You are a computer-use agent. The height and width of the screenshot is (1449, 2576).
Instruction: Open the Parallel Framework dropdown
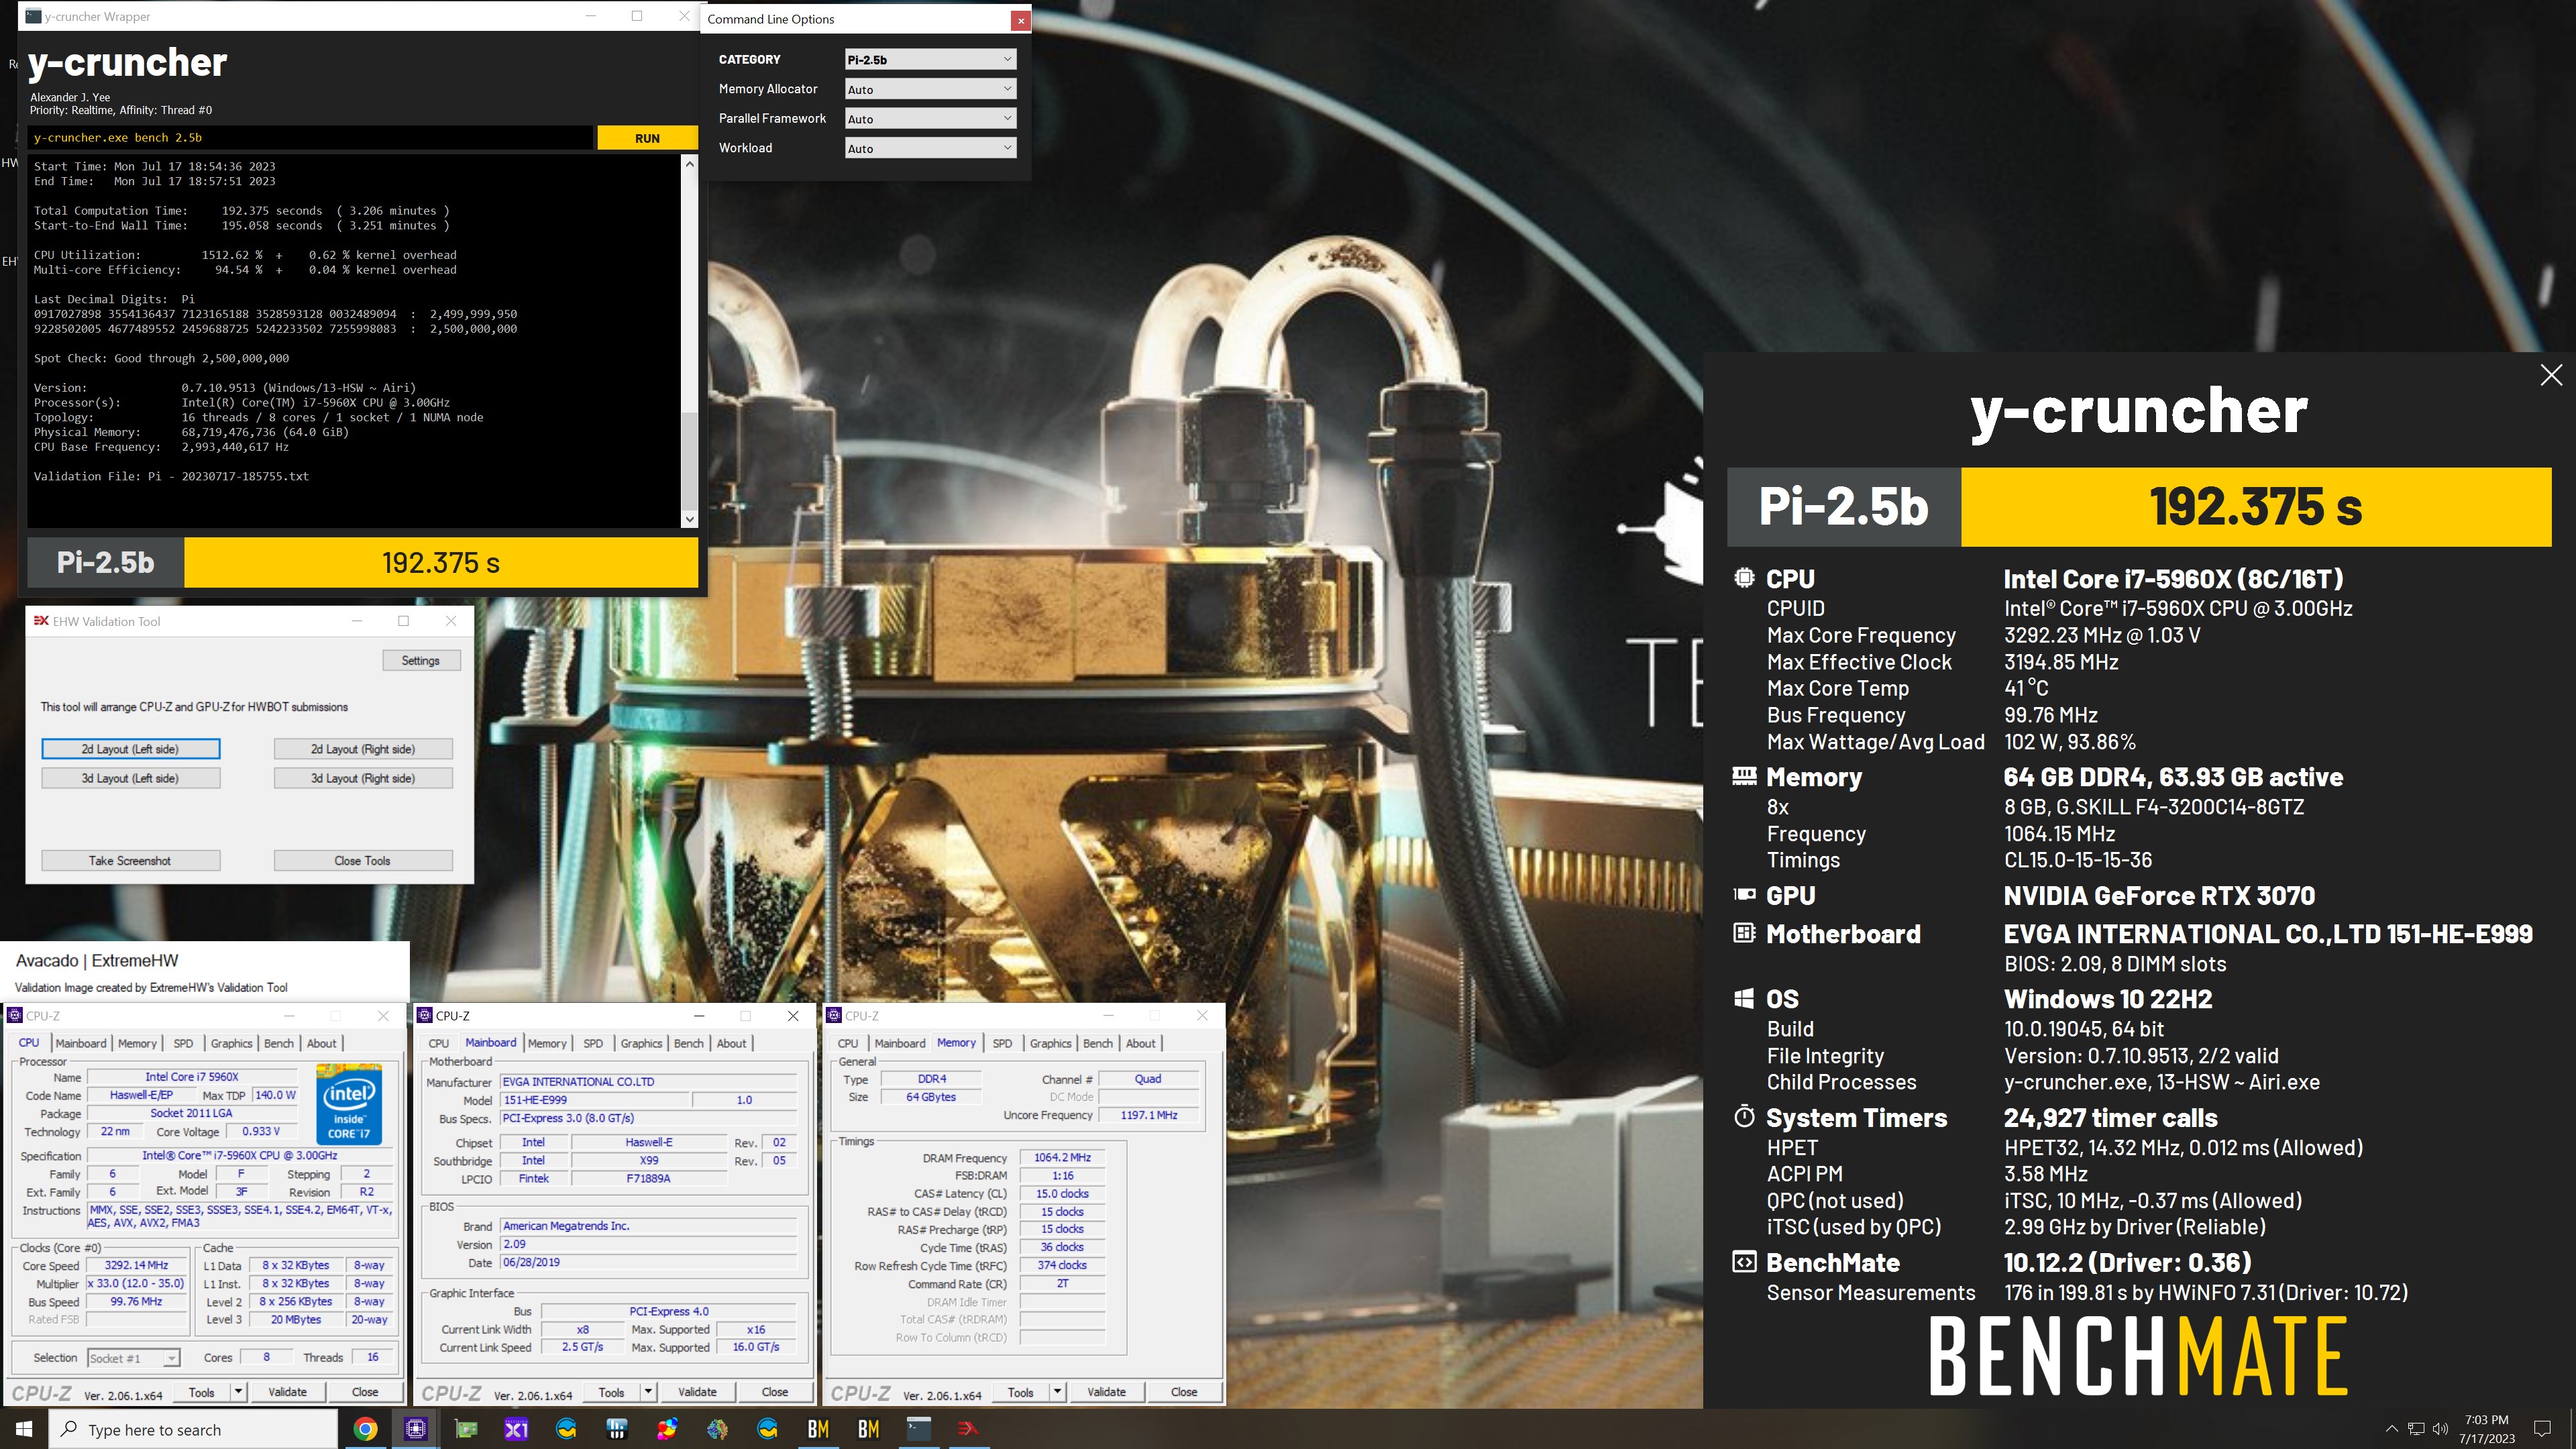(930, 118)
